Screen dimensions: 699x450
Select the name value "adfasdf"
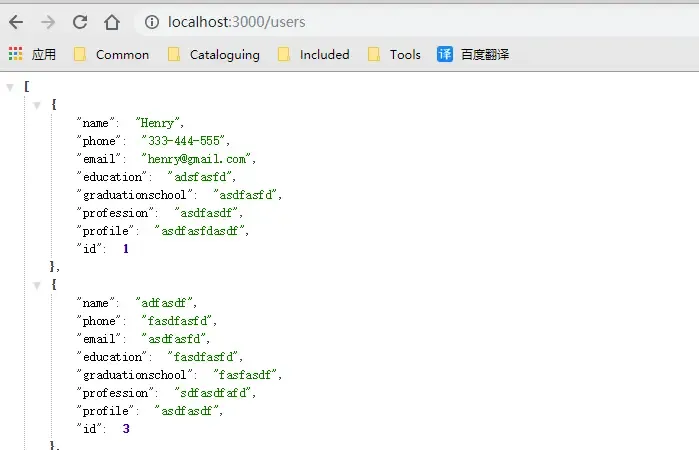pyautogui.click(x=164, y=303)
